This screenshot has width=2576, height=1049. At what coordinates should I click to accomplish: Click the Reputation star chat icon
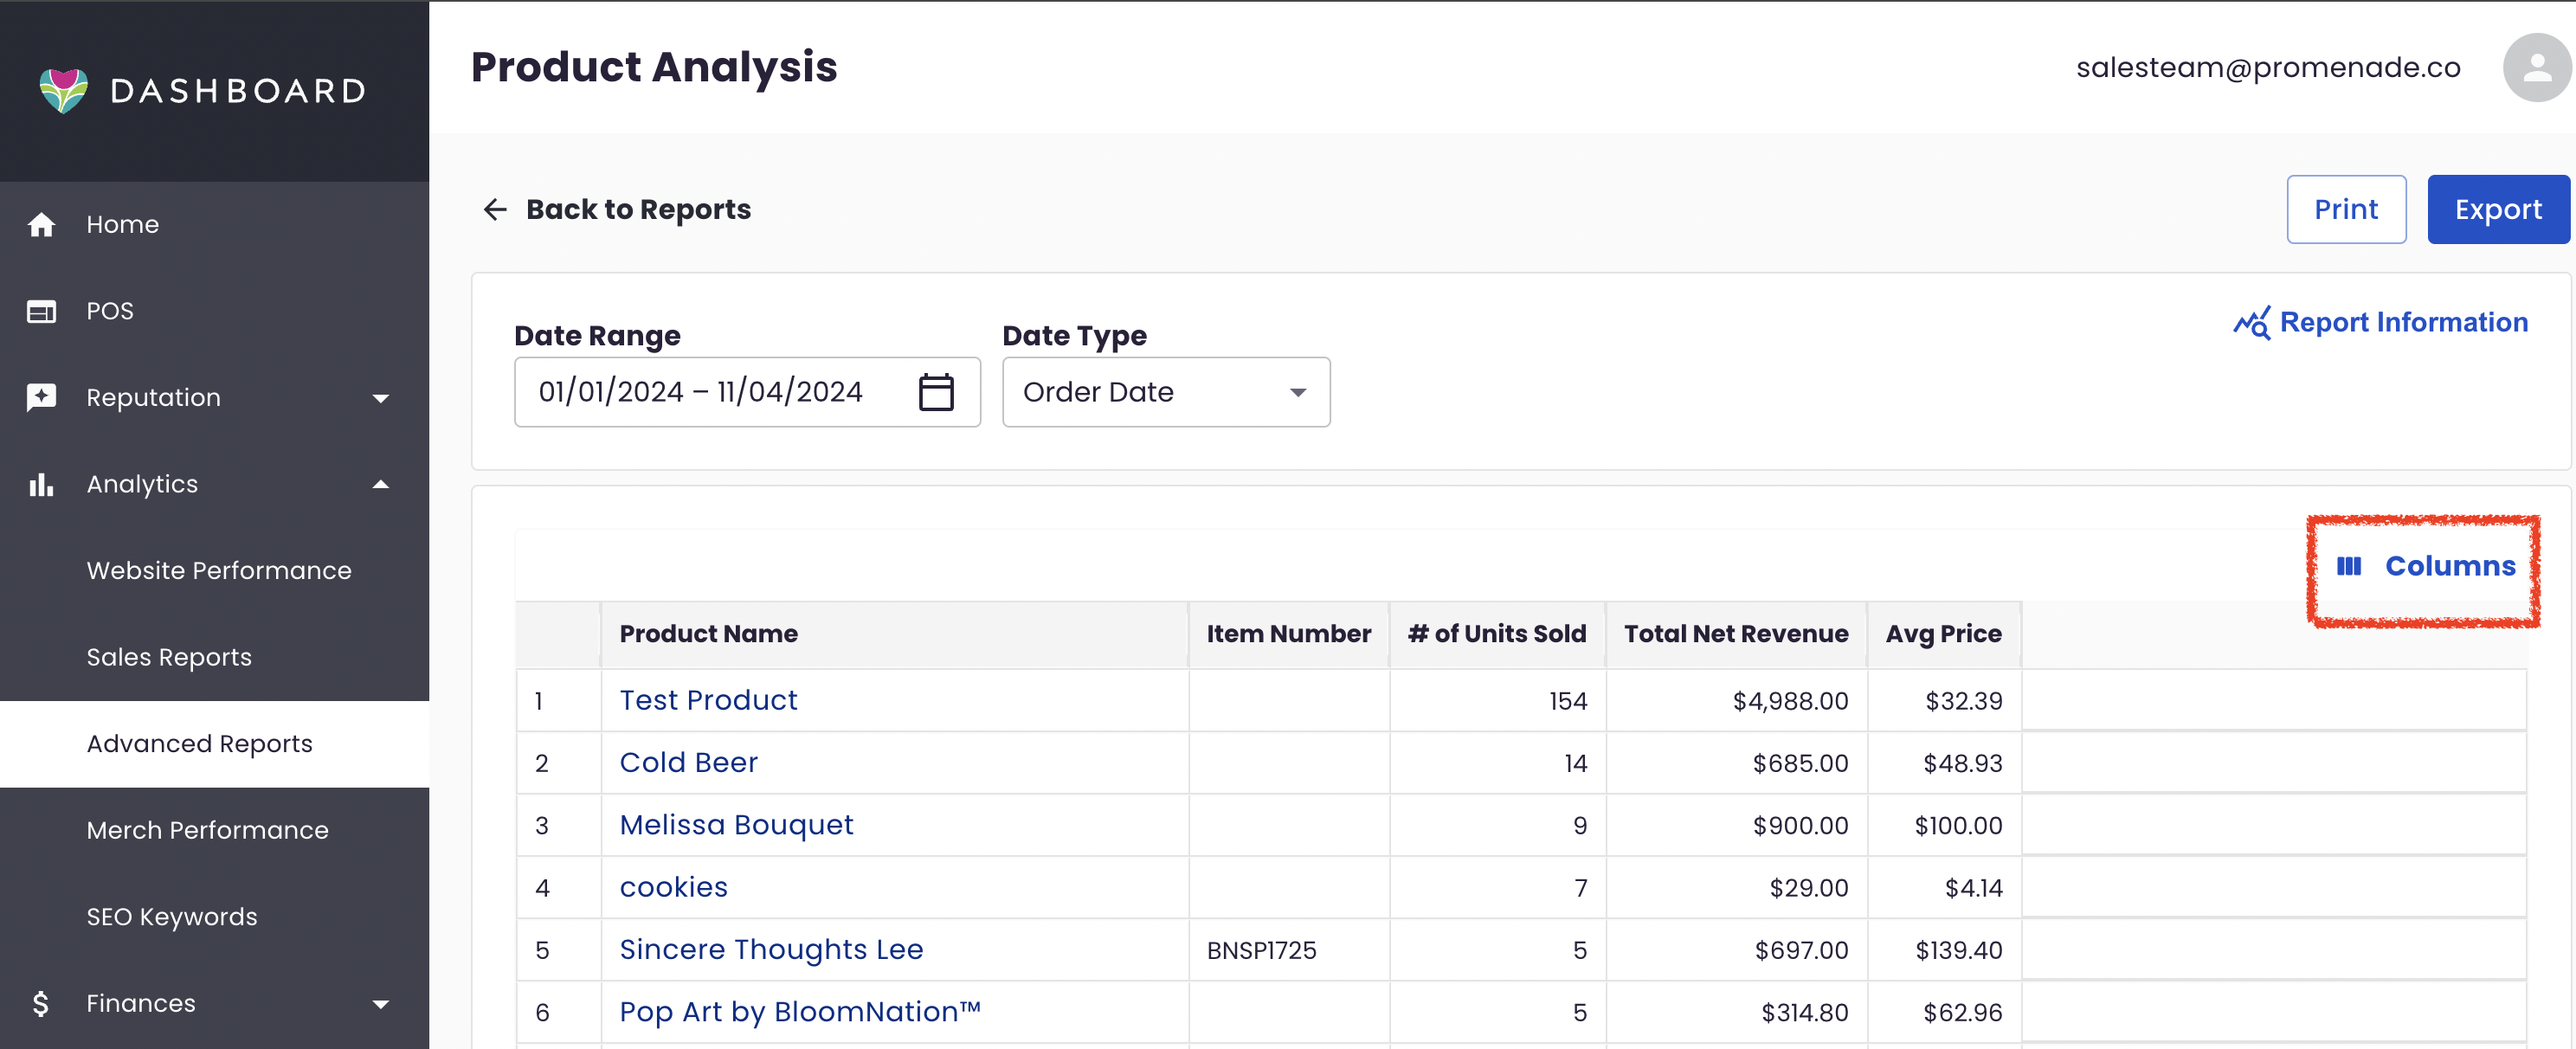(x=41, y=398)
